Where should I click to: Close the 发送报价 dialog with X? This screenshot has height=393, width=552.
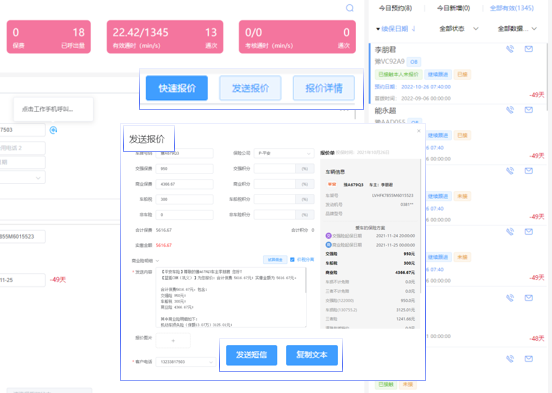(x=419, y=131)
